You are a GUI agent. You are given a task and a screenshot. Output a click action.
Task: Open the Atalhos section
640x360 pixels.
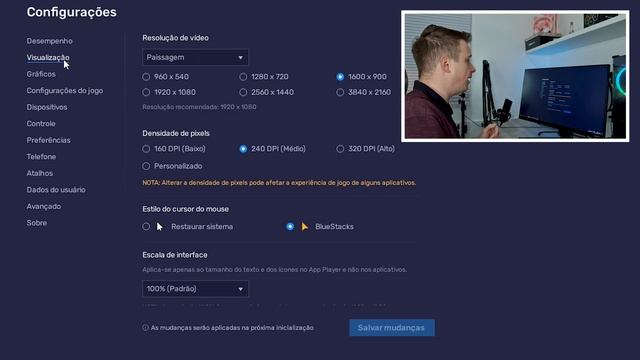coord(40,173)
